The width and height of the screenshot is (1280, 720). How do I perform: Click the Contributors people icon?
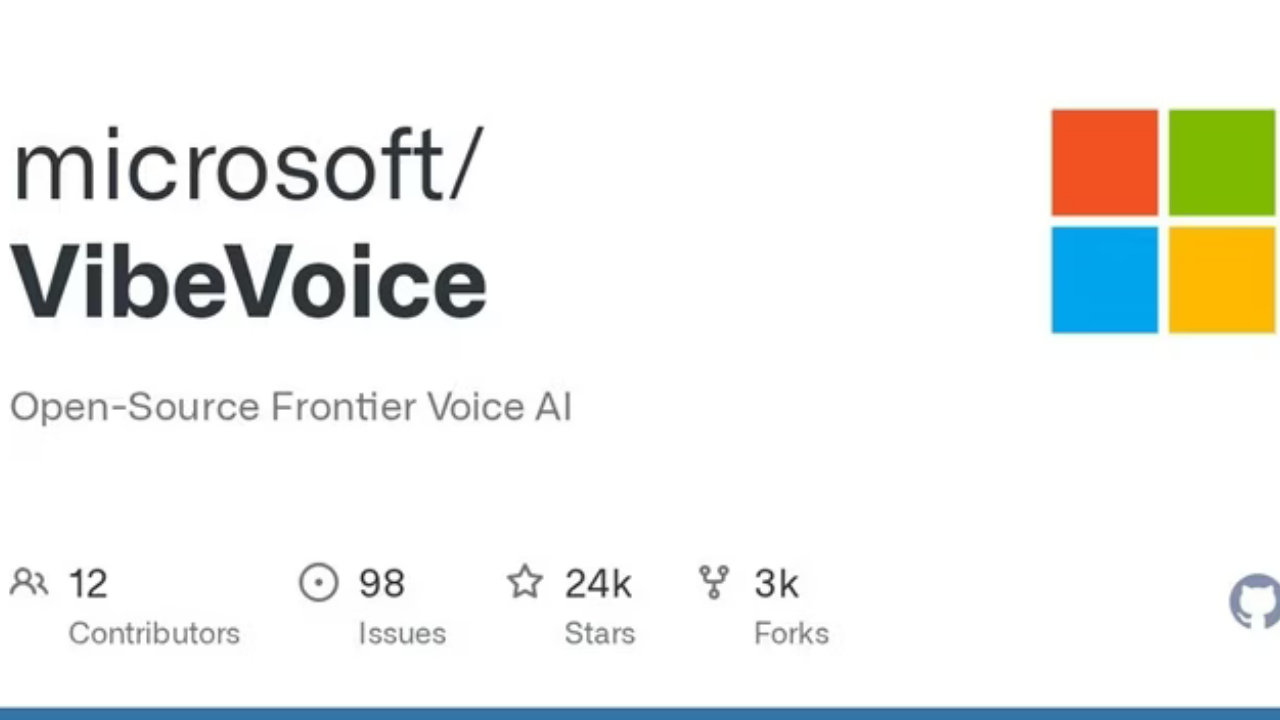click(28, 583)
